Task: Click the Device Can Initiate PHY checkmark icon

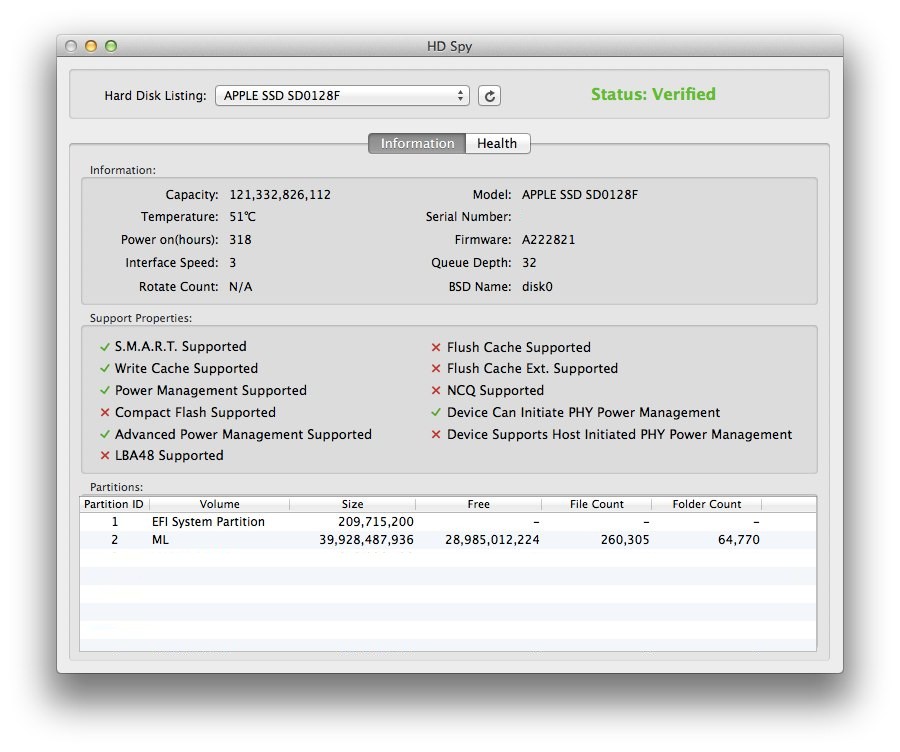Action: coord(436,413)
